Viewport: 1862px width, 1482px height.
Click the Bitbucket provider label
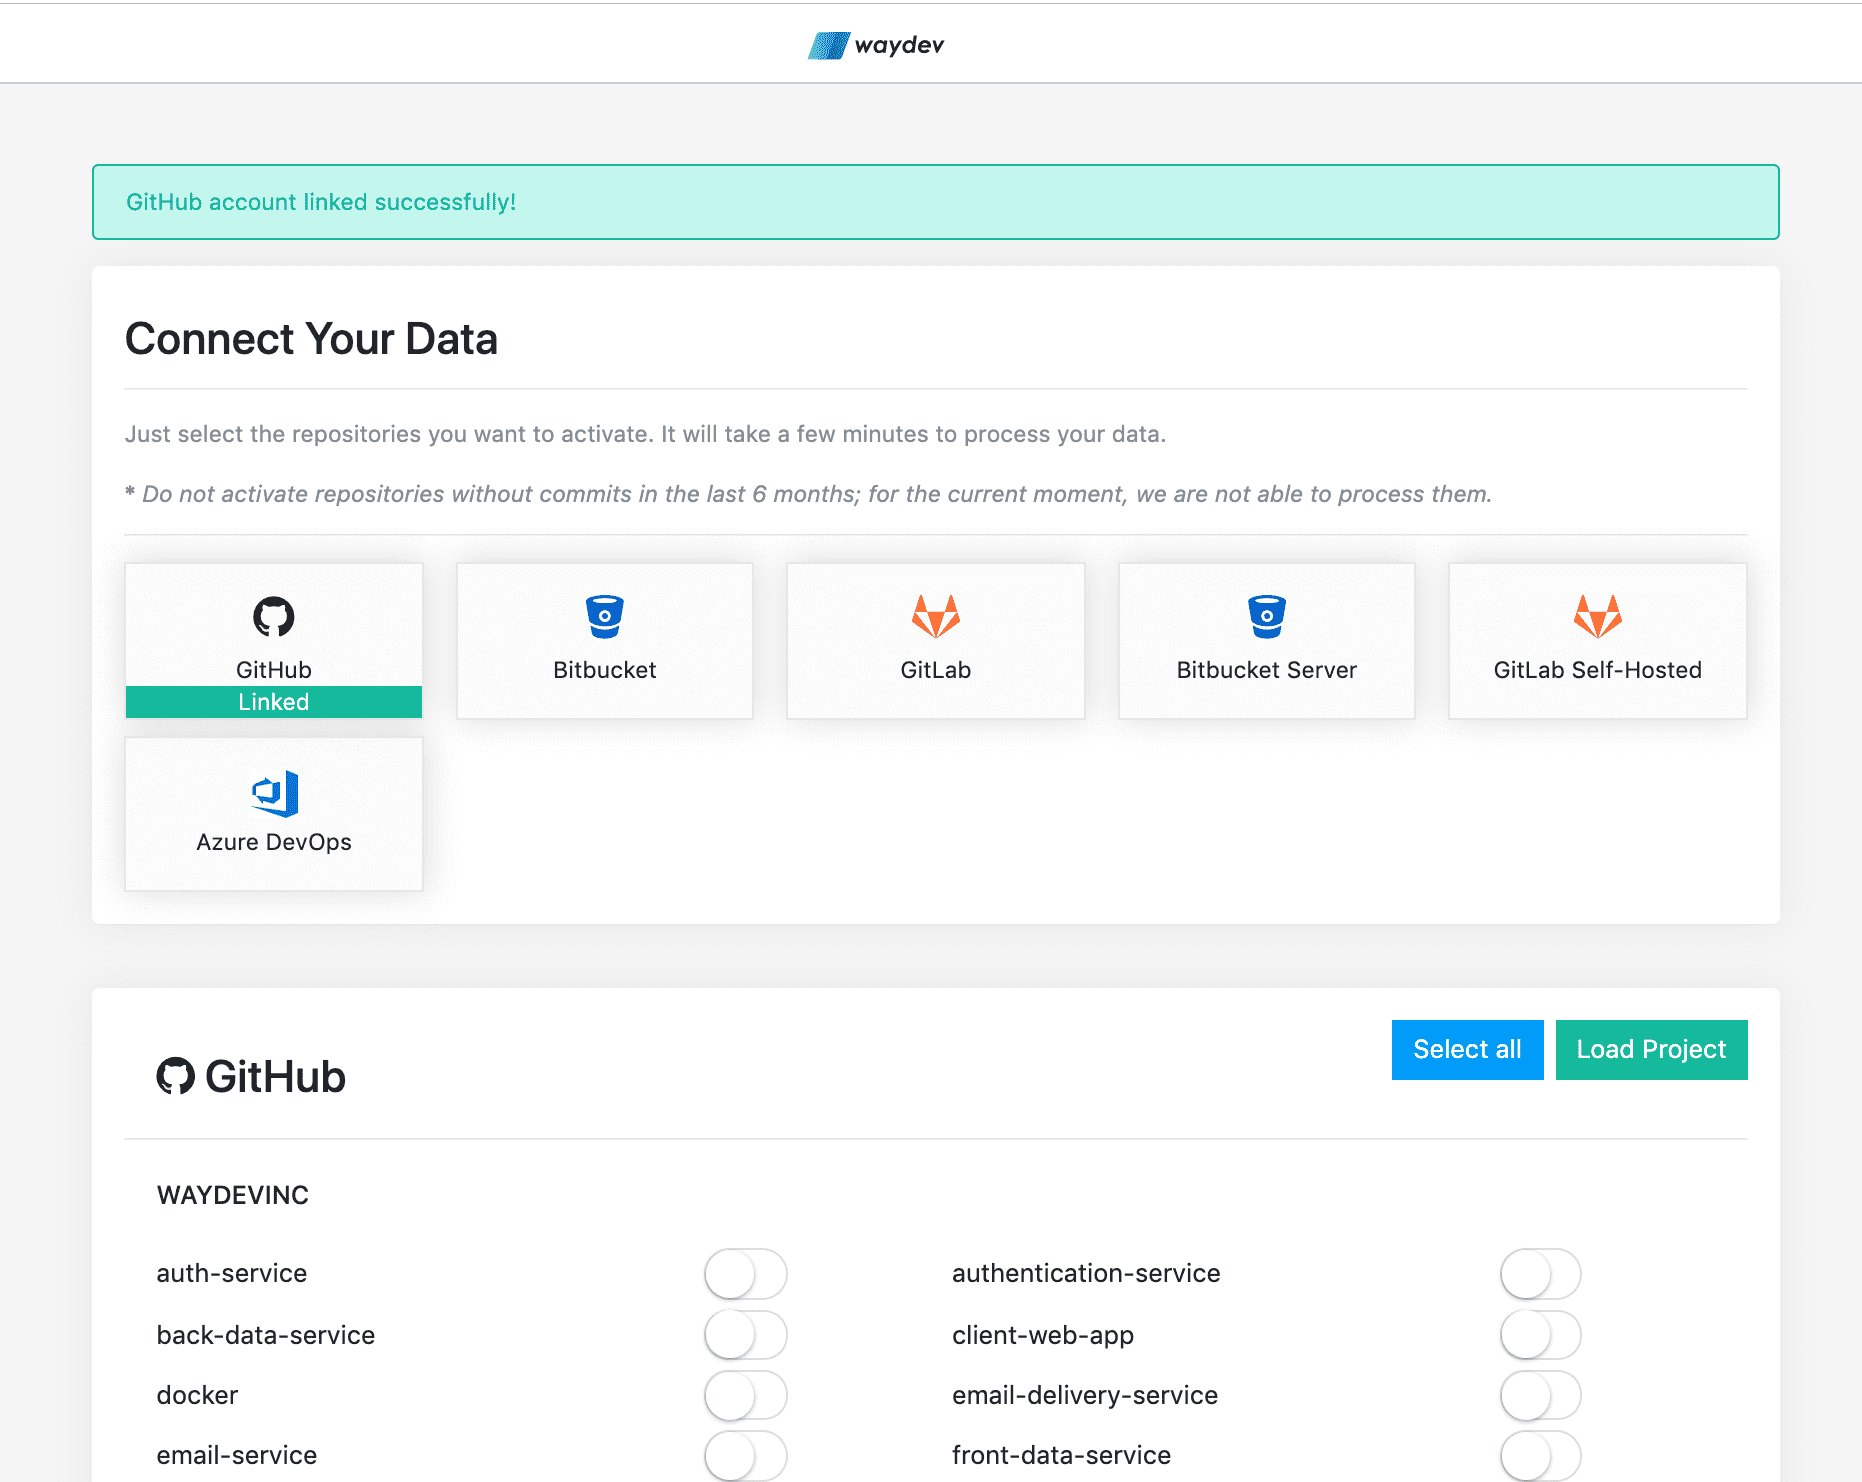coord(605,670)
